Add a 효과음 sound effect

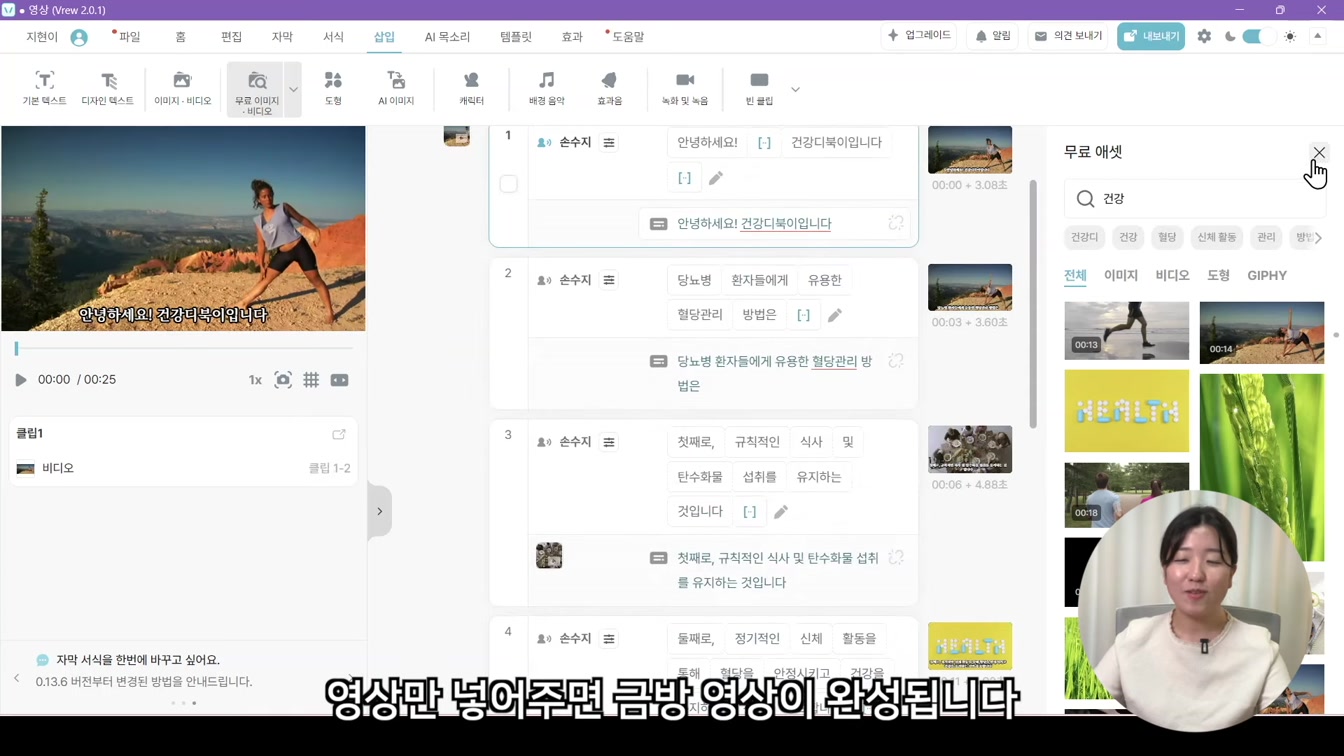(609, 89)
